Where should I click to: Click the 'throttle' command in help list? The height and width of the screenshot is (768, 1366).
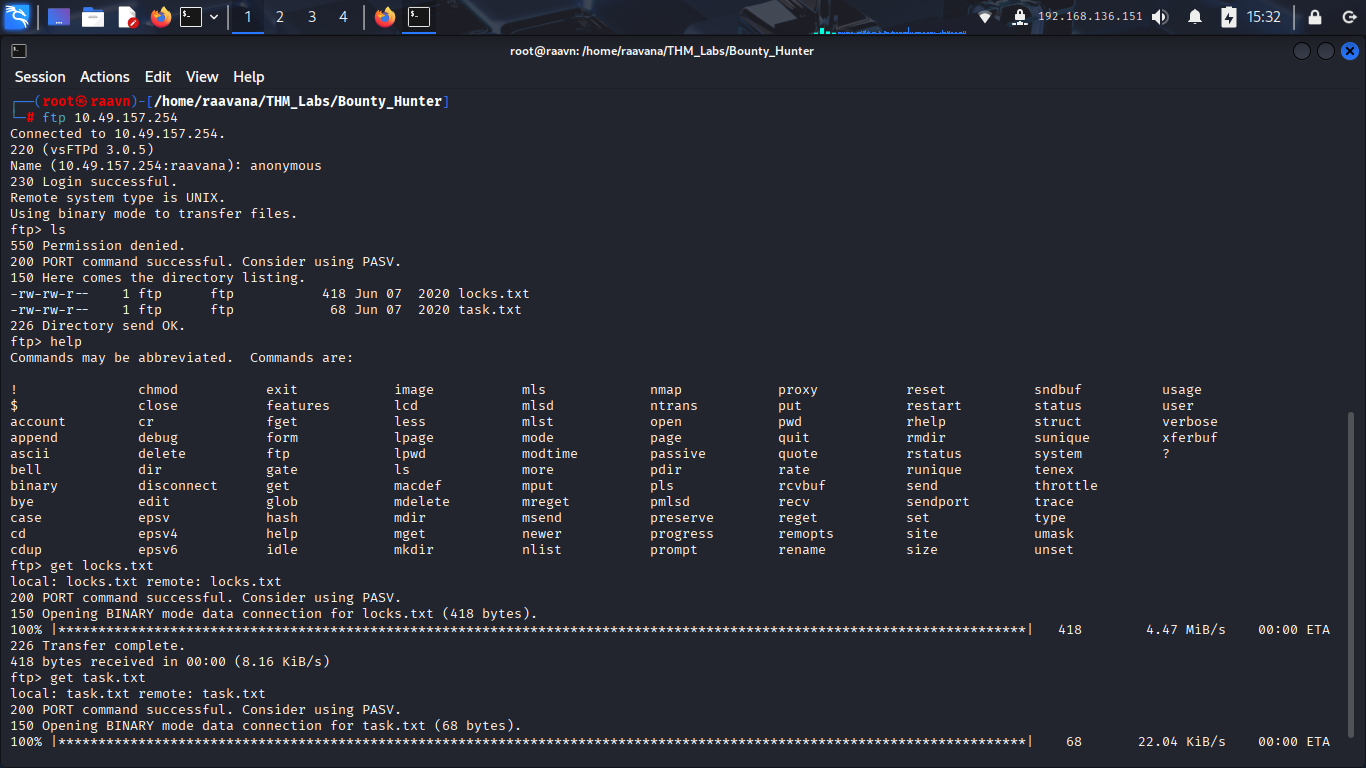pyautogui.click(x=1066, y=486)
